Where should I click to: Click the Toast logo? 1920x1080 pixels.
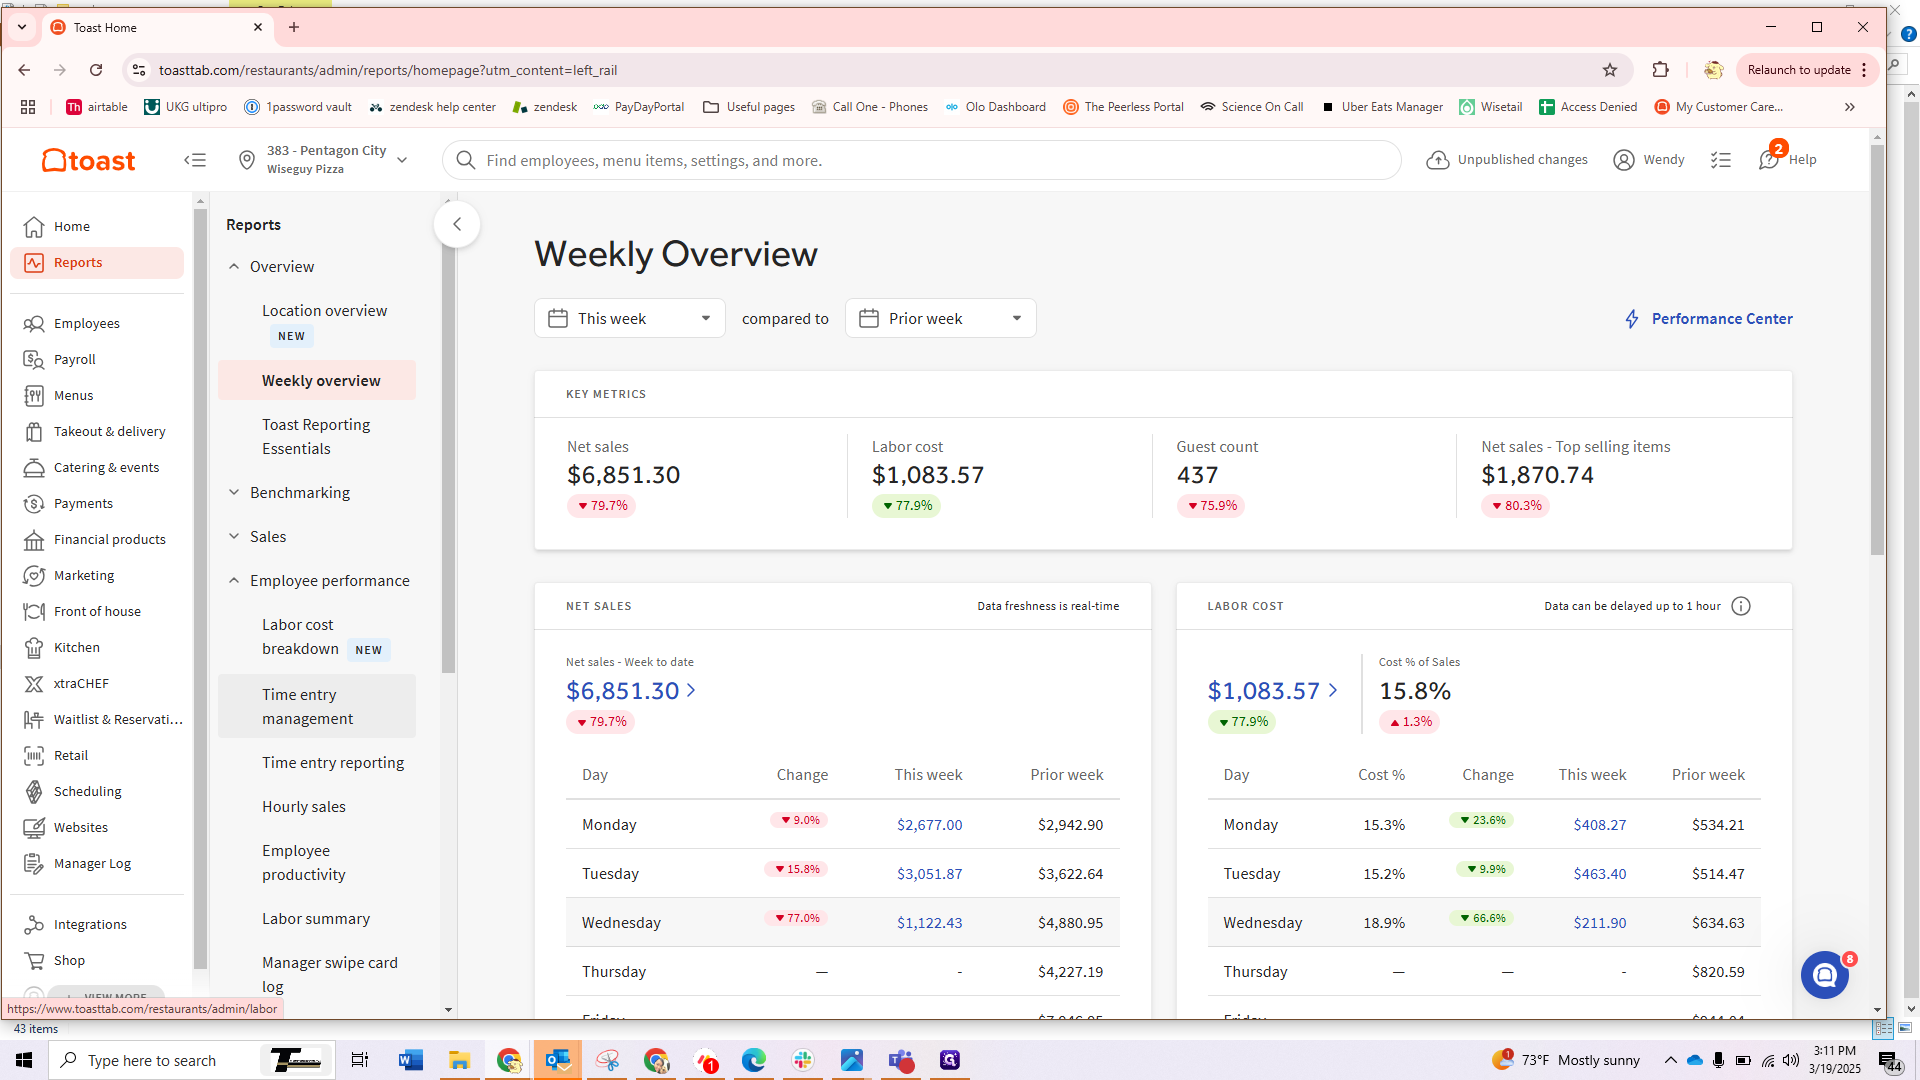[x=88, y=160]
